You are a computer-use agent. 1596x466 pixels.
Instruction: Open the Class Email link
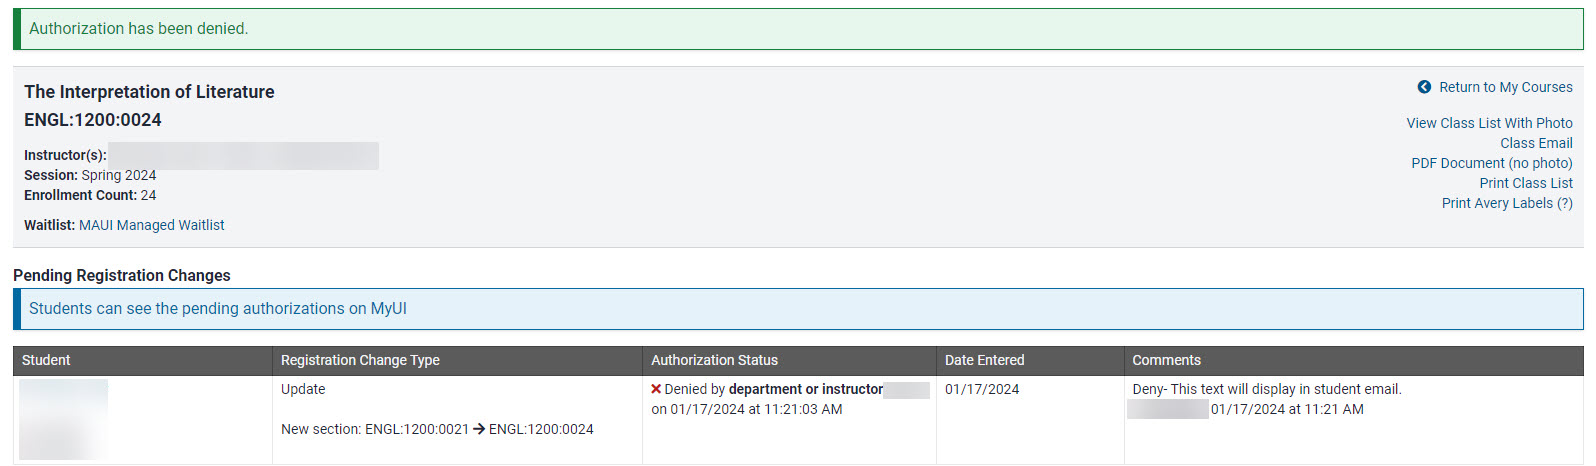[x=1536, y=143]
